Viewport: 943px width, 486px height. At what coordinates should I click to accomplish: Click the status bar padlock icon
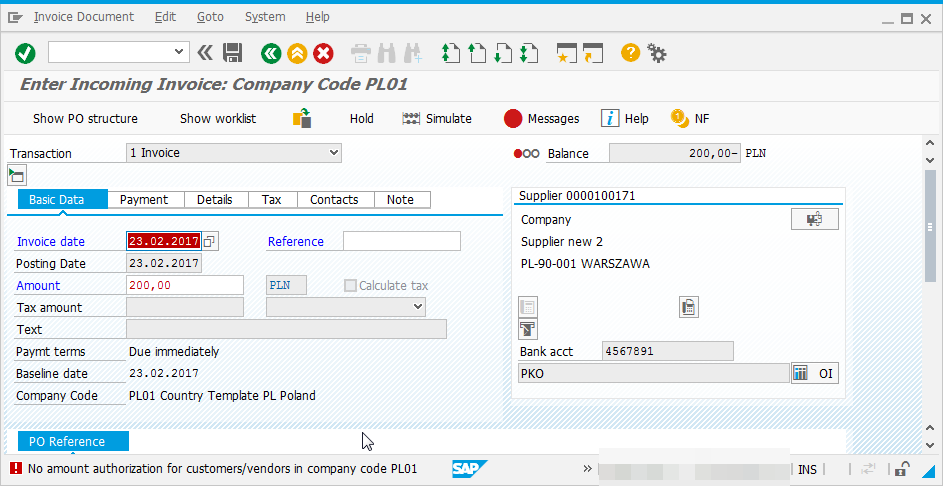point(901,469)
